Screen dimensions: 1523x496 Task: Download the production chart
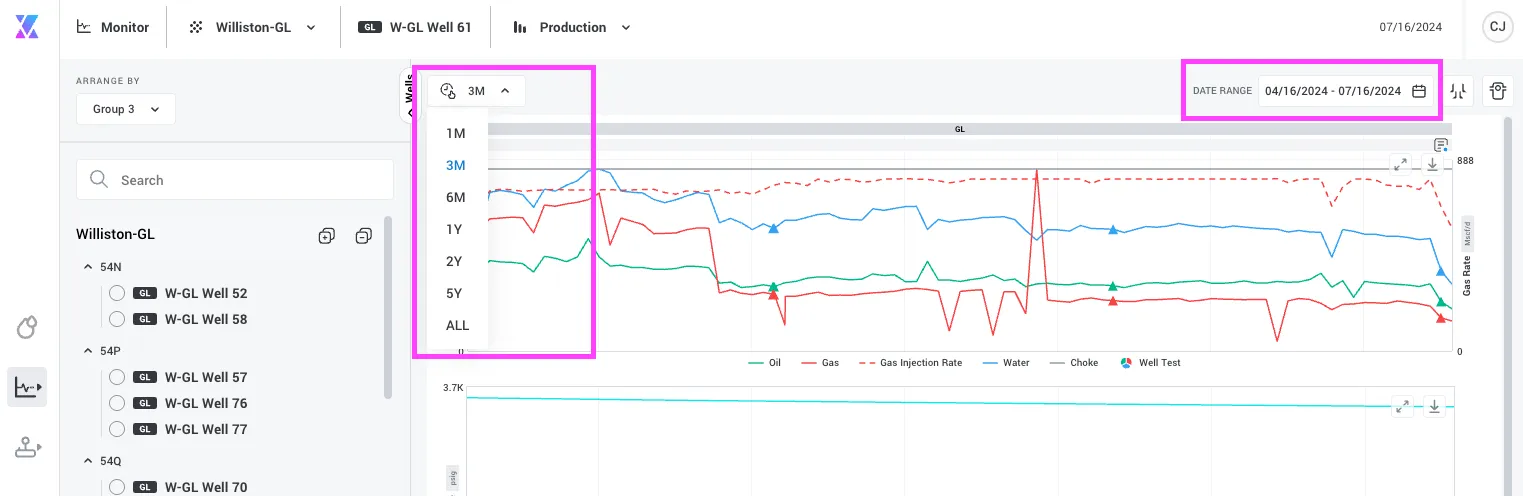1432,163
